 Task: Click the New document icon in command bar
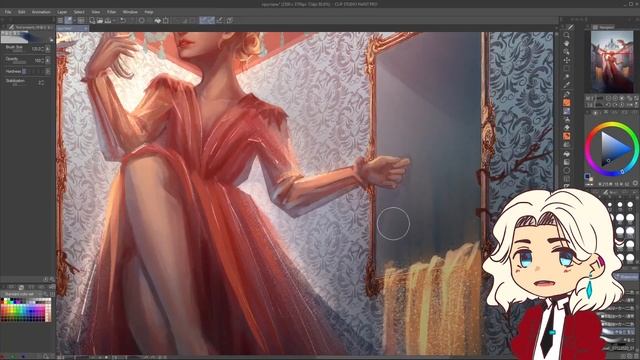tap(92, 20)
